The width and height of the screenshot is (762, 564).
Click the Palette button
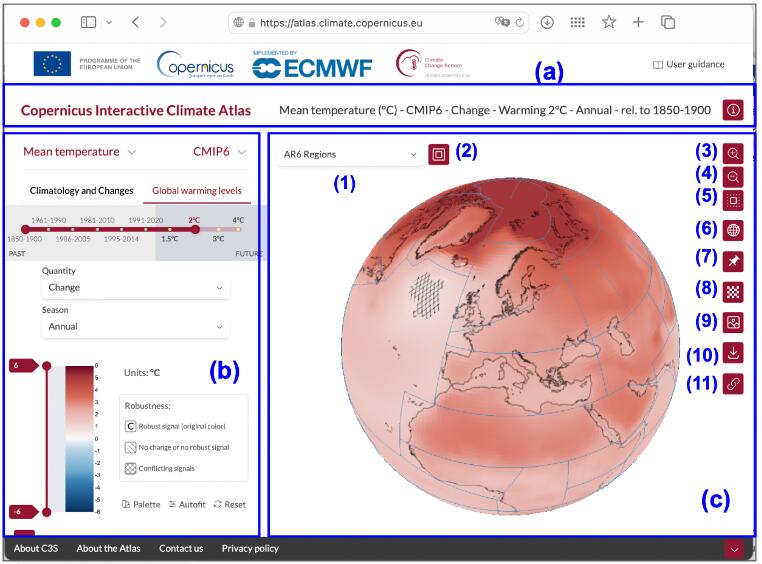pos(141,505)
